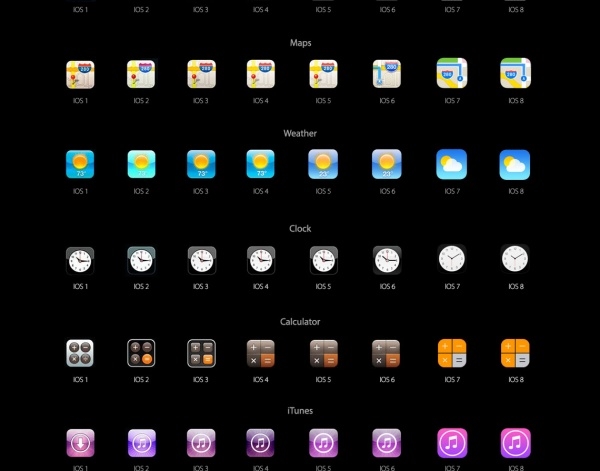Select the iOS 2 Calculator icon
This screenshot has width=600, height=471.
click(141, 353)
